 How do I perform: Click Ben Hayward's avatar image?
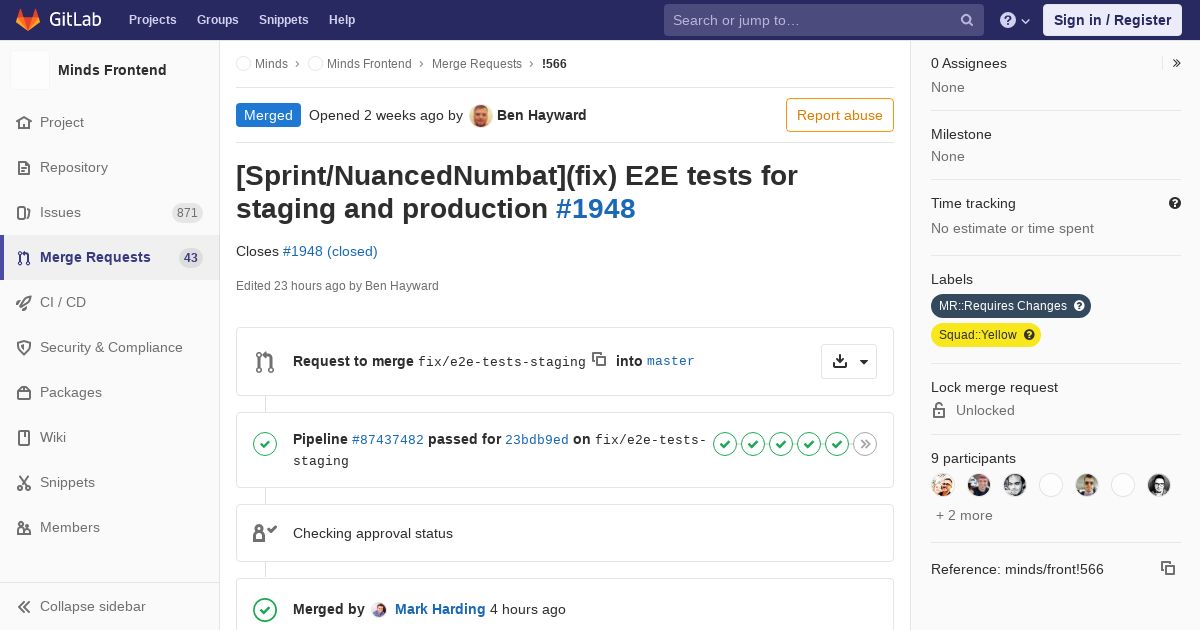481,116
